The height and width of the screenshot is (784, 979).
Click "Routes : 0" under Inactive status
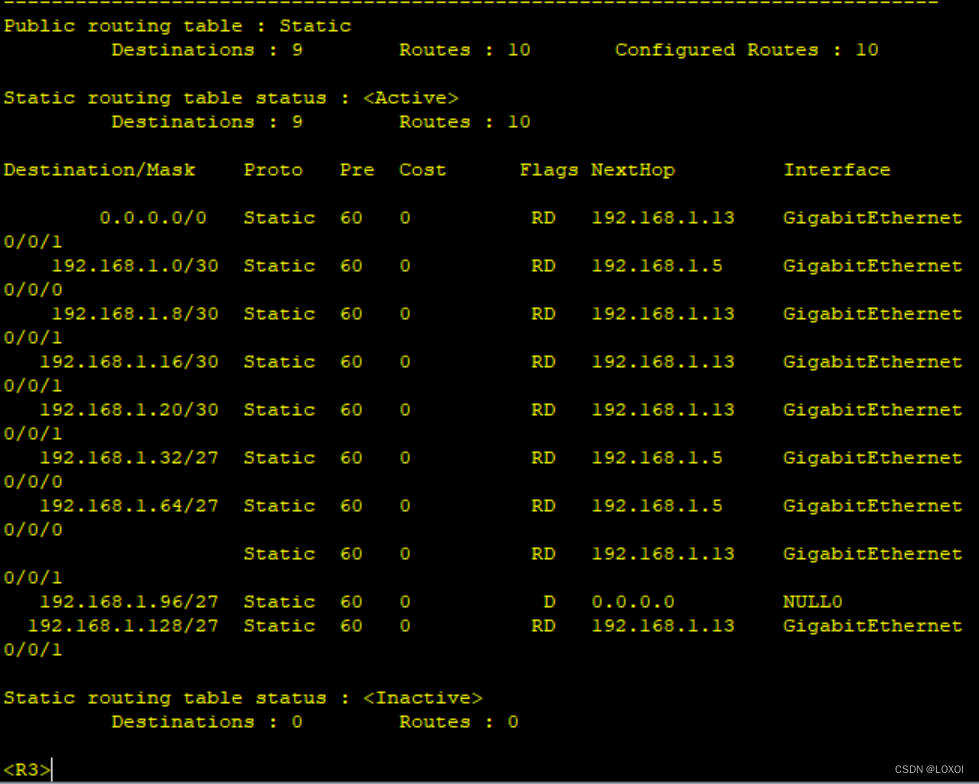(x=459, y=722)
